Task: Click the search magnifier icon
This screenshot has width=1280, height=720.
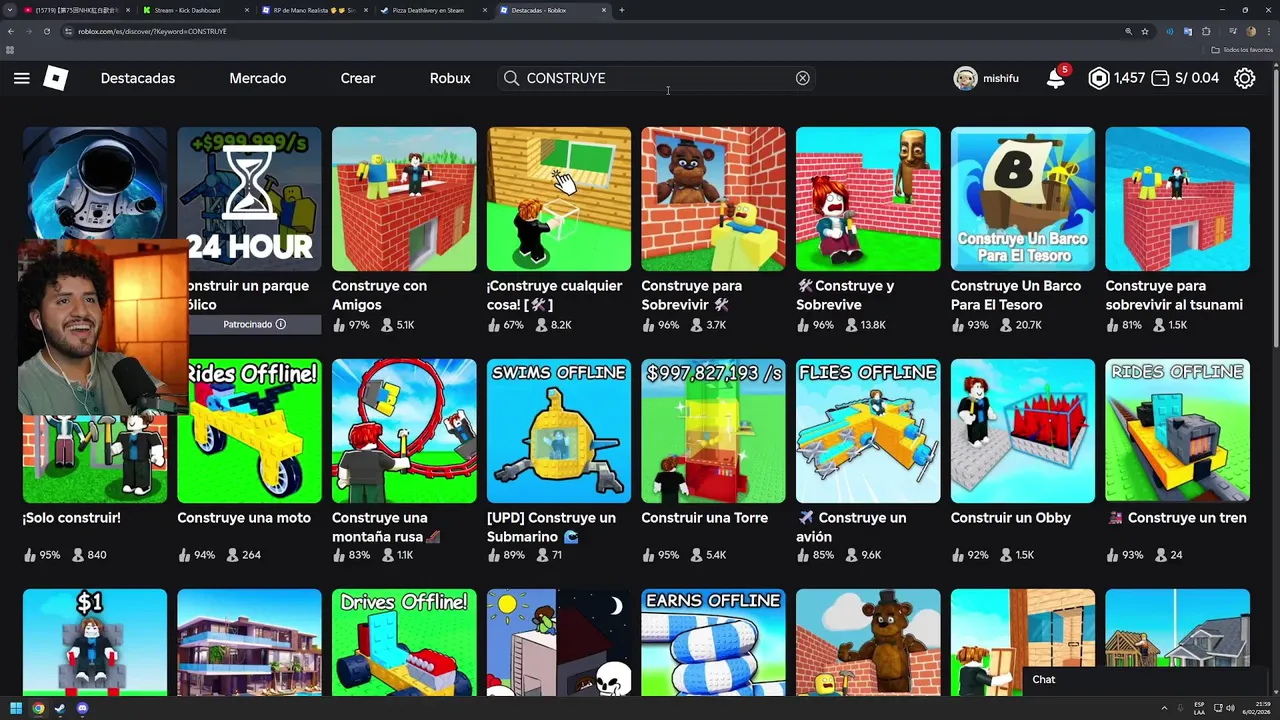Action: pos(511,78)
